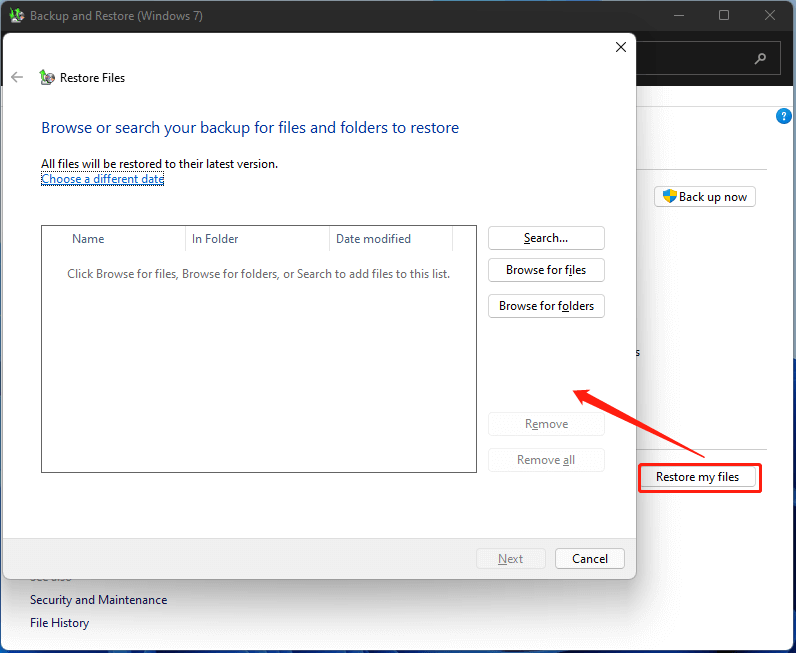Click the Remove all button
Viewport: 796px width, 653px height.
tap(546, 460)
